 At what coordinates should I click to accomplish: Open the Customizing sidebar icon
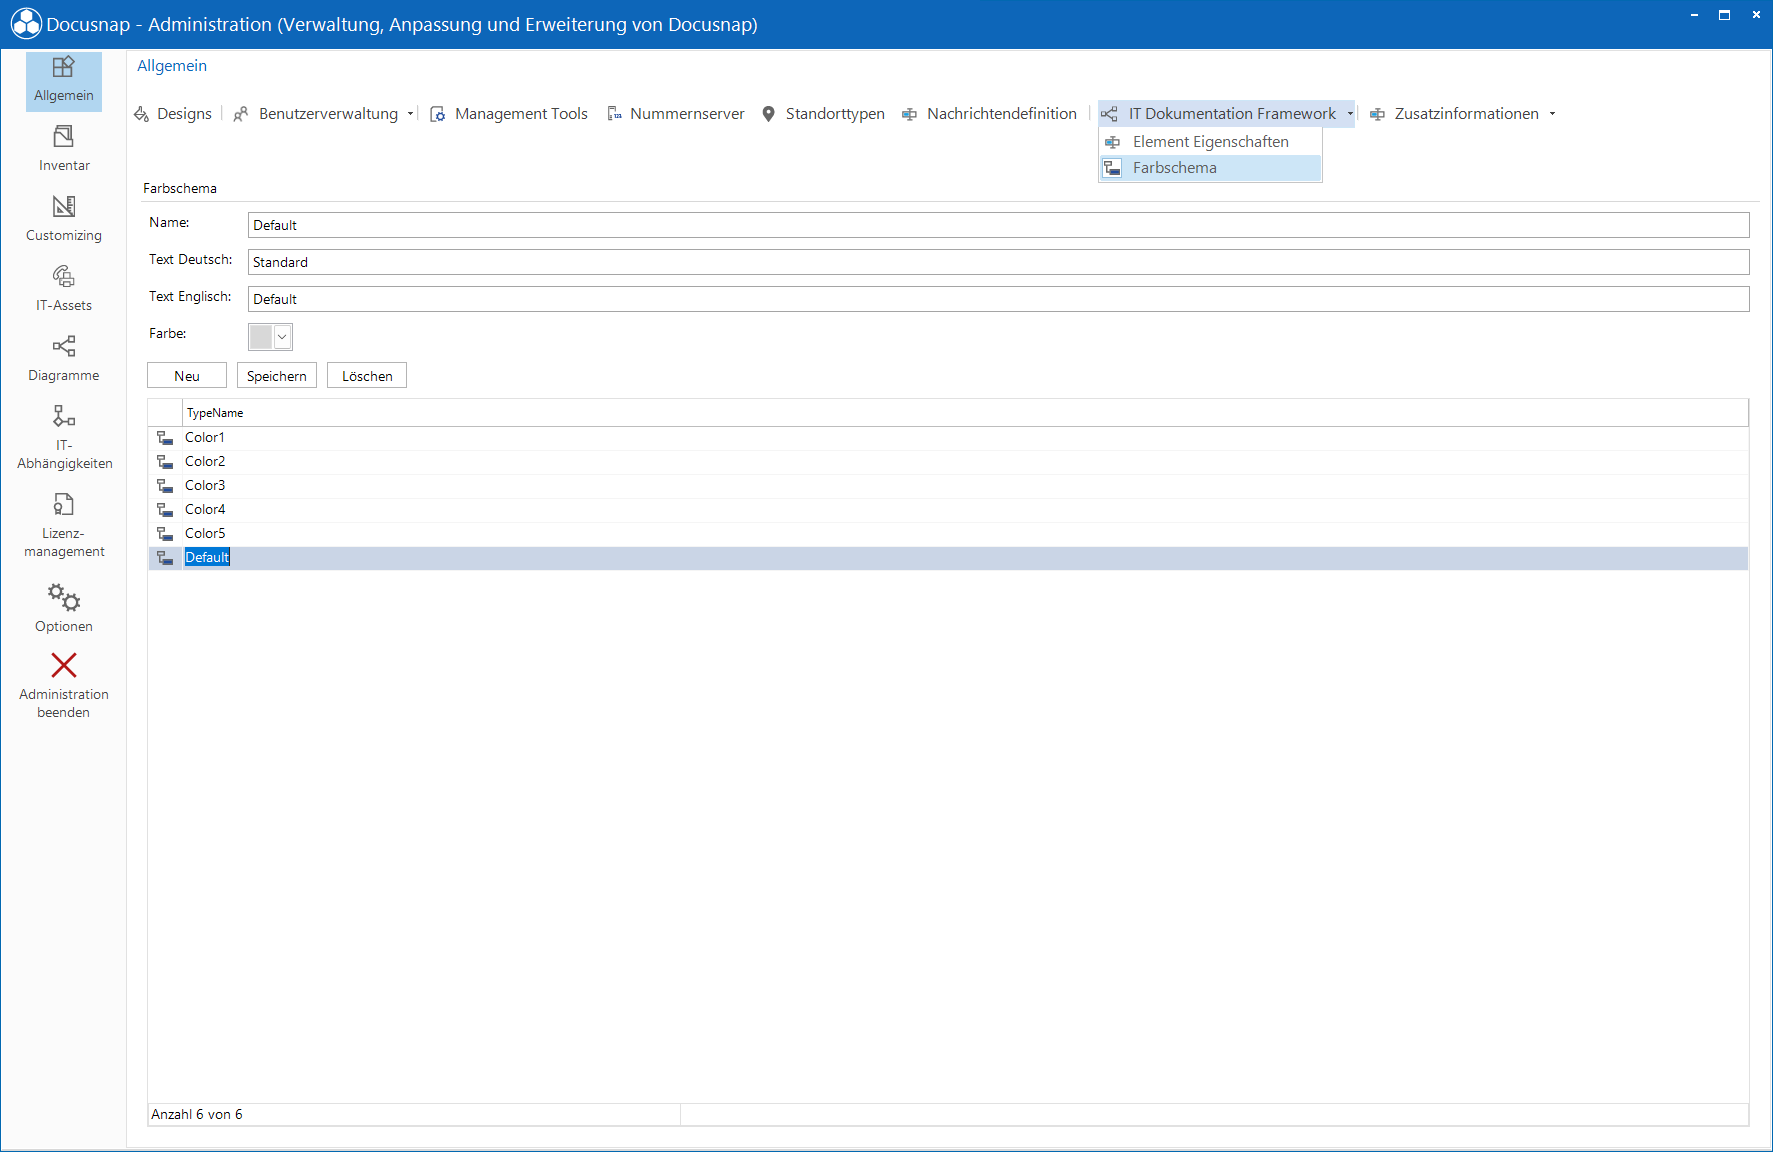[x=63, y=206]
